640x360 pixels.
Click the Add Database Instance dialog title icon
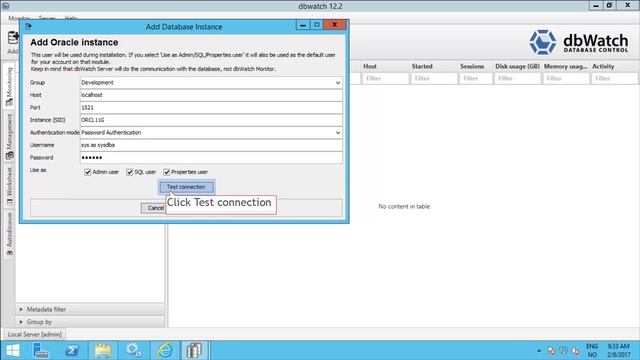(x=28, y=27)
